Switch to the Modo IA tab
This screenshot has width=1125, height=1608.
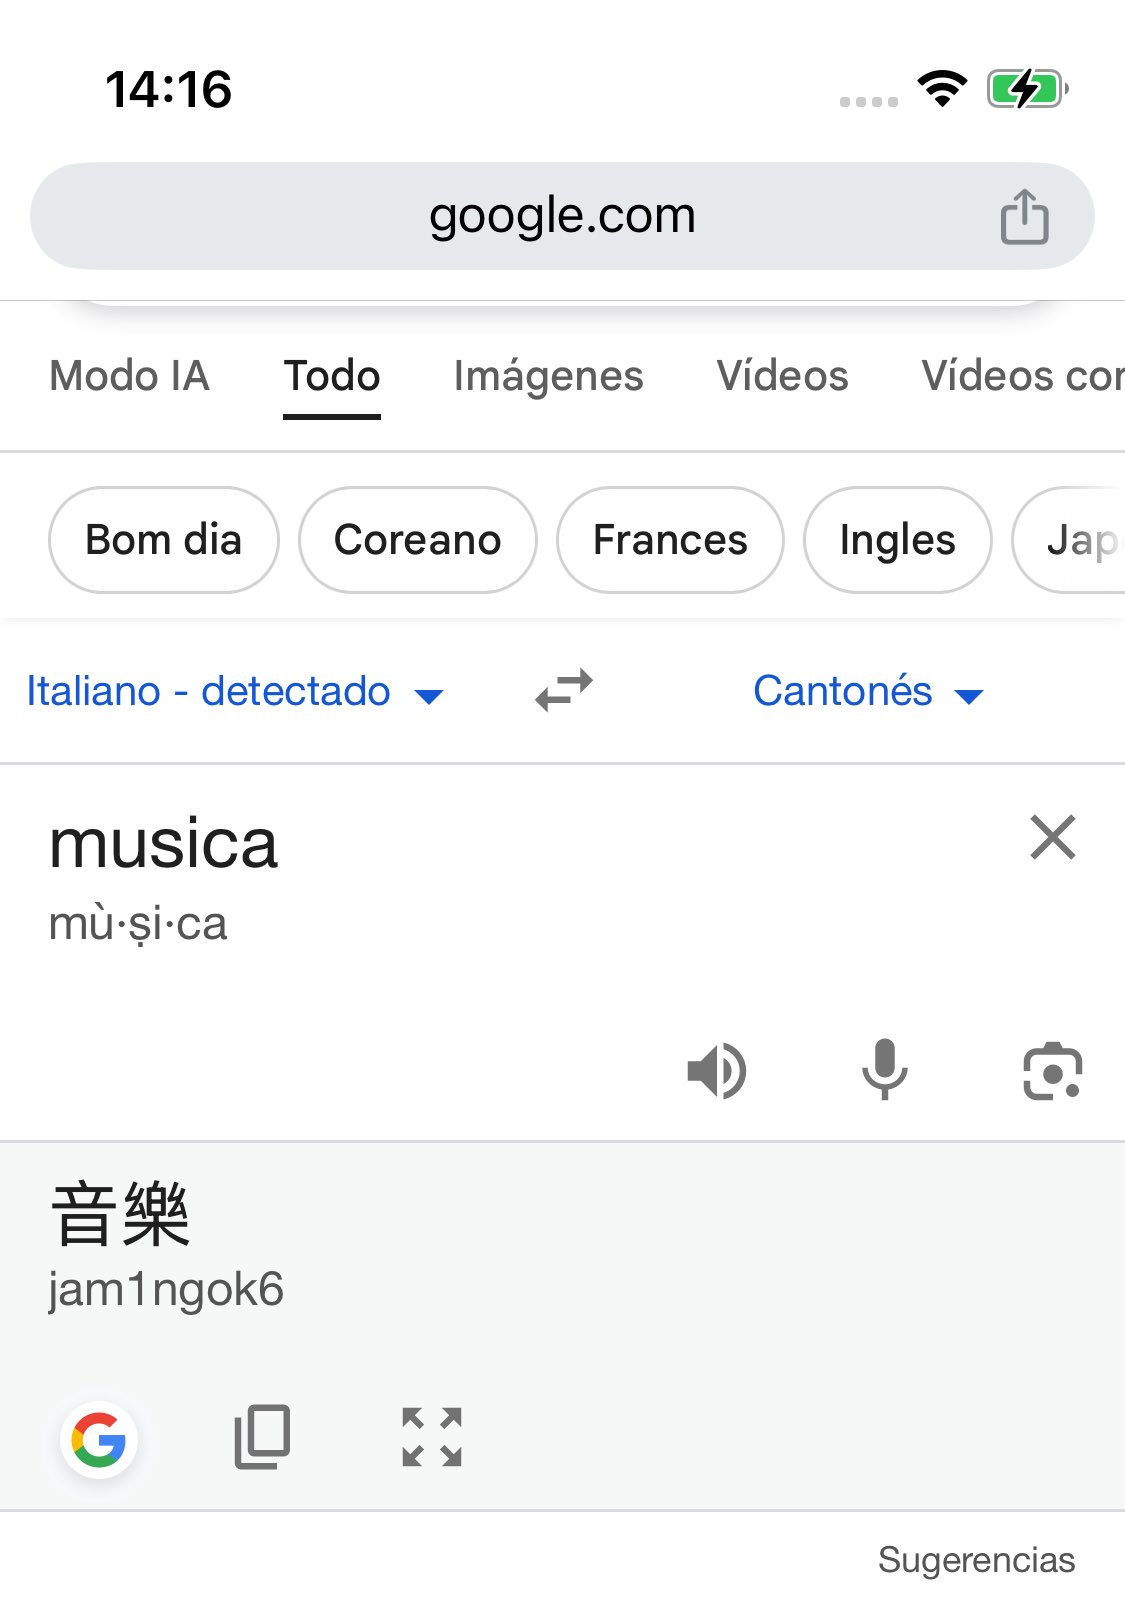129,377
